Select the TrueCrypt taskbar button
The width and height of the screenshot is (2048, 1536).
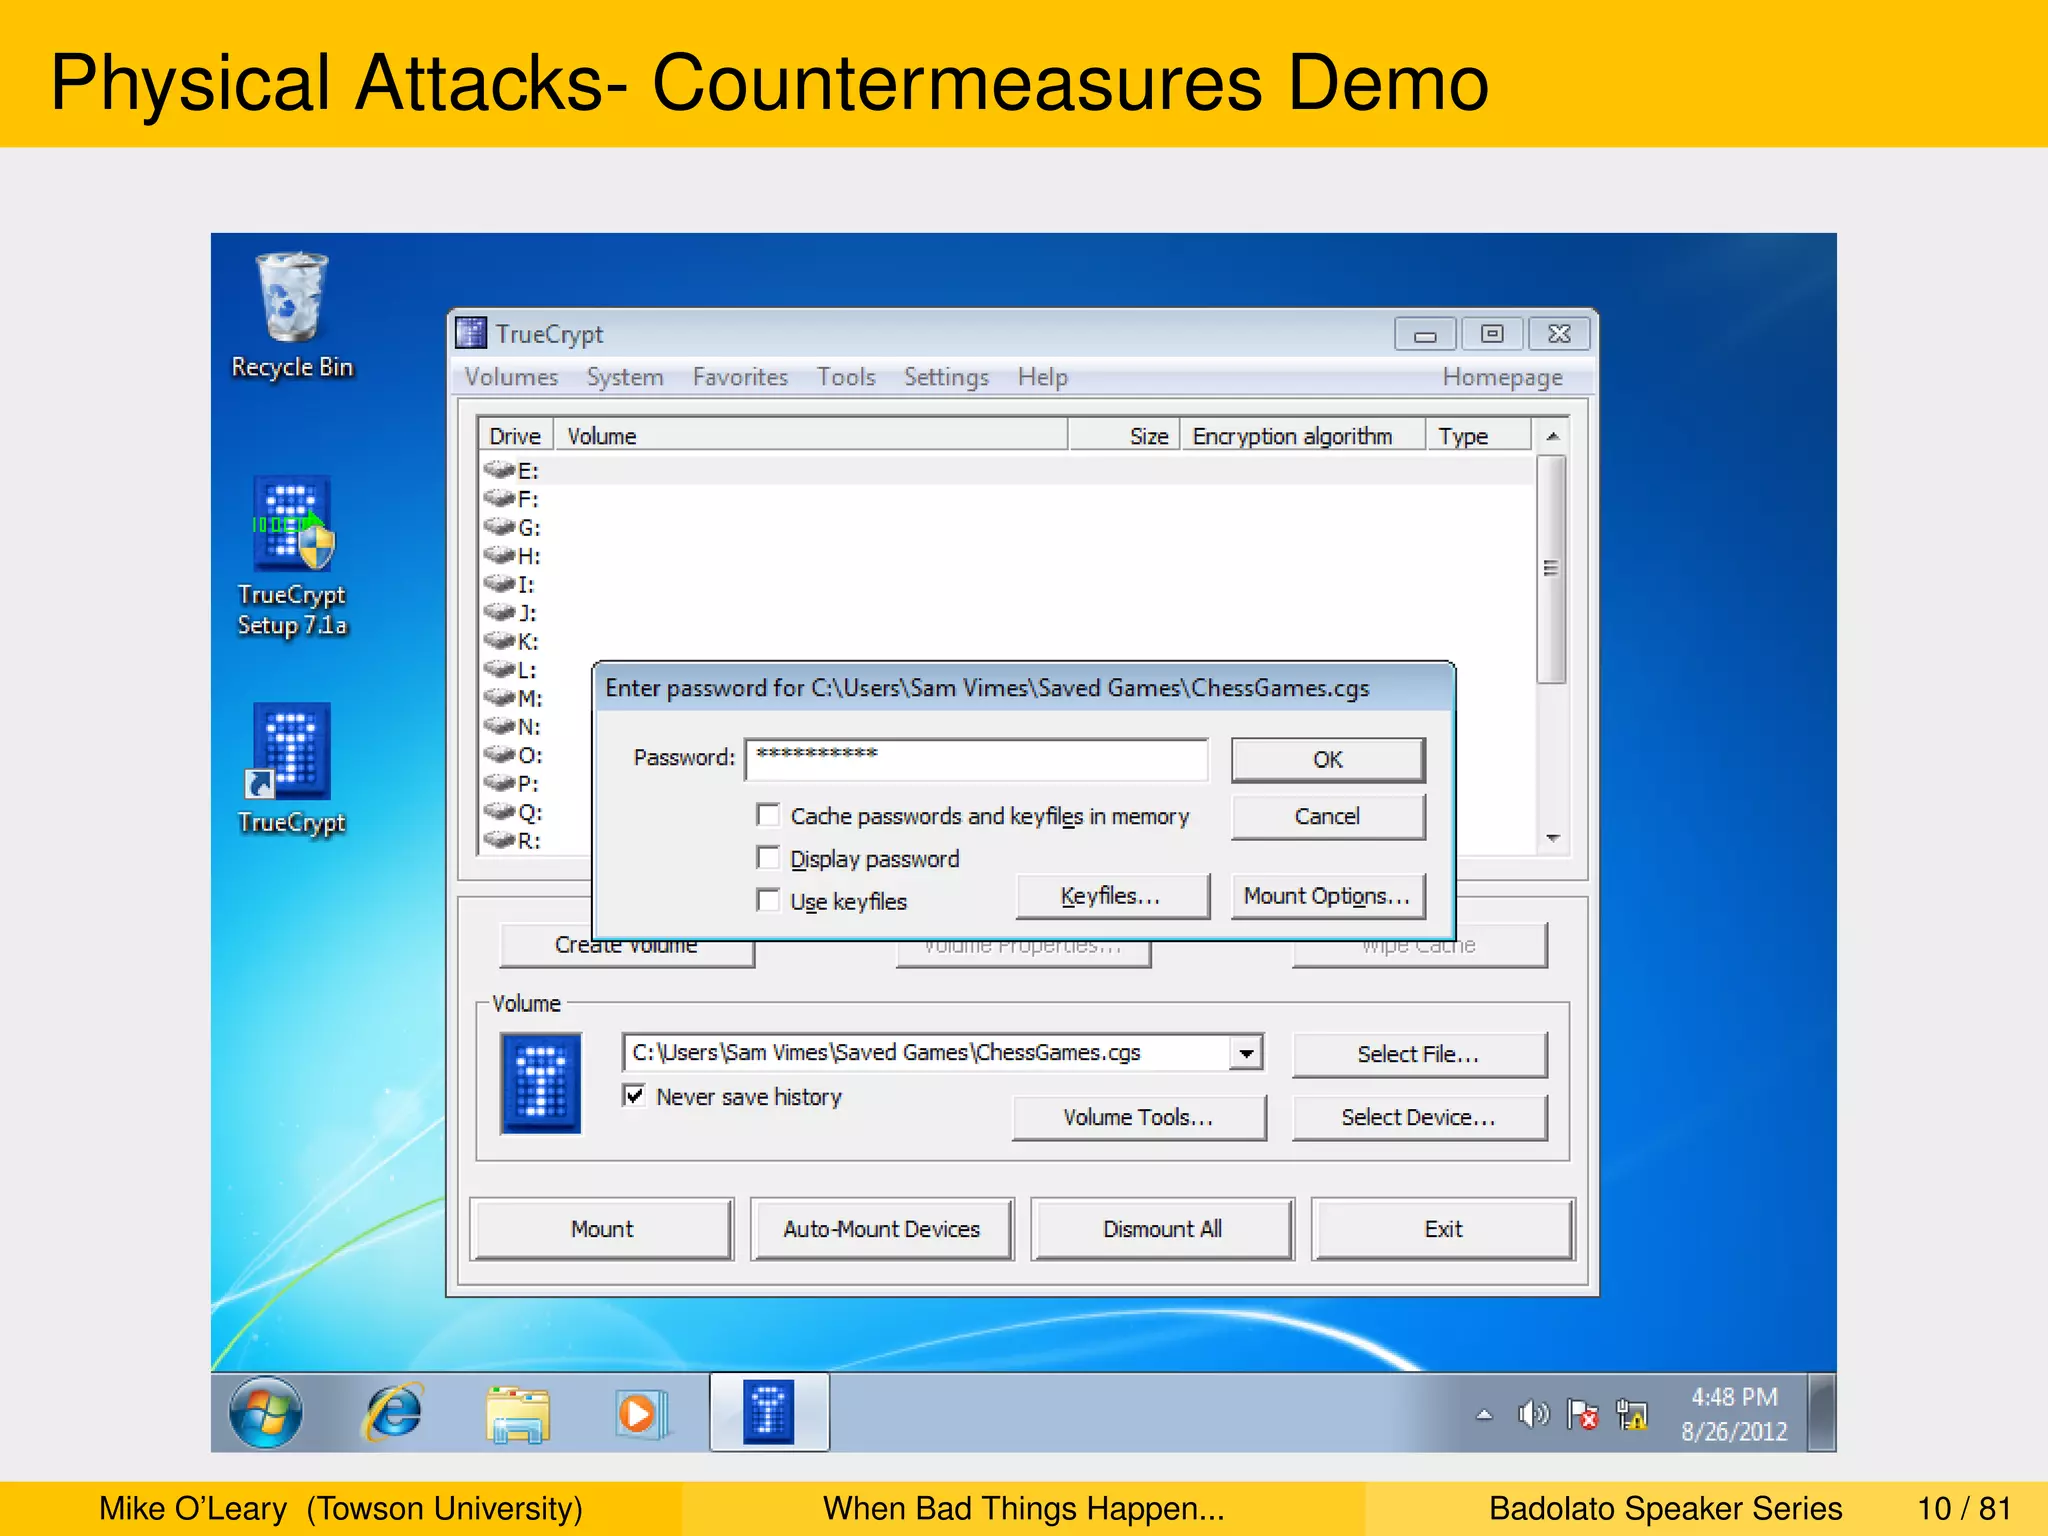[x=769, y=1412]
